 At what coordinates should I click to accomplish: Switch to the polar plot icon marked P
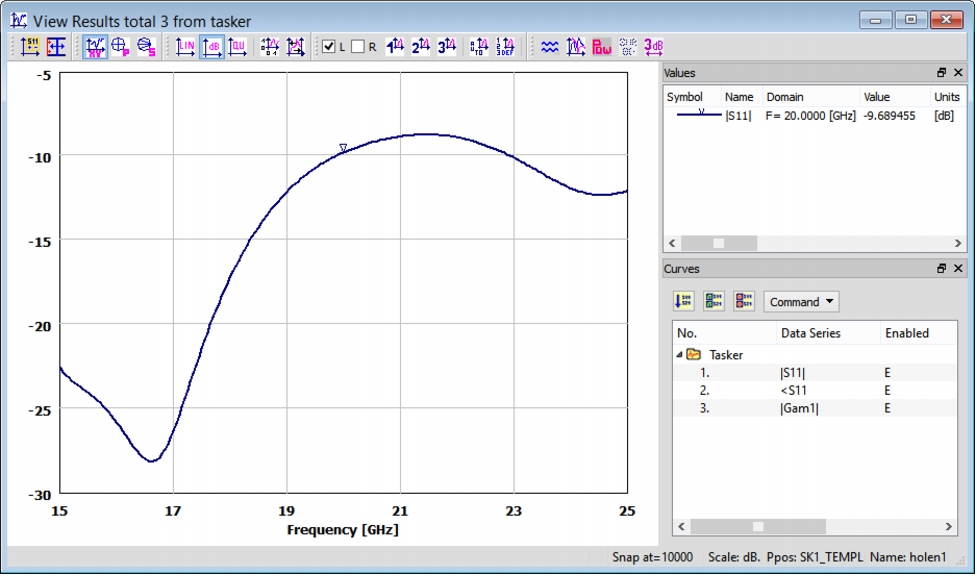click(120, 47)
